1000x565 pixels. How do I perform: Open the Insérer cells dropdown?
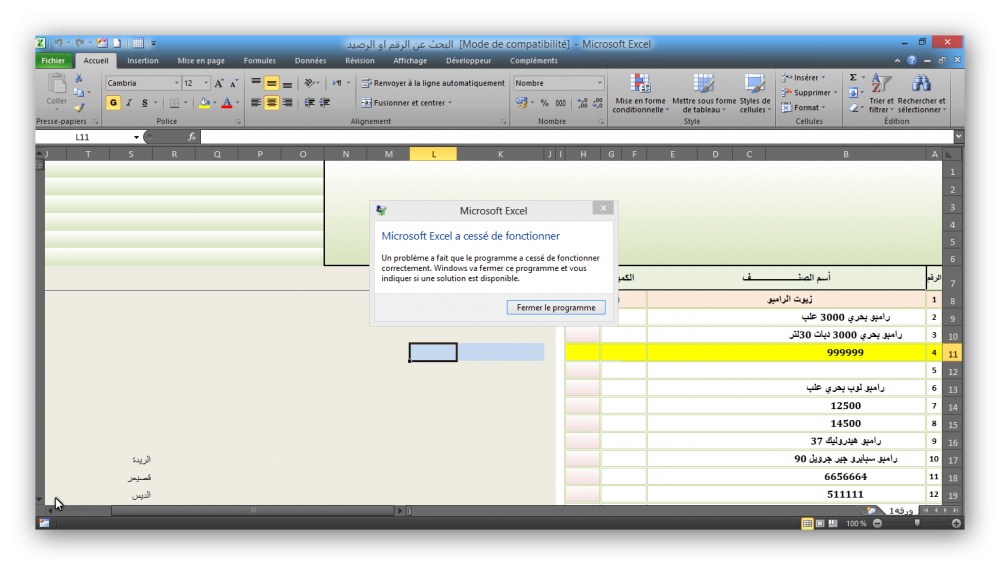click(x=805, y=78)
